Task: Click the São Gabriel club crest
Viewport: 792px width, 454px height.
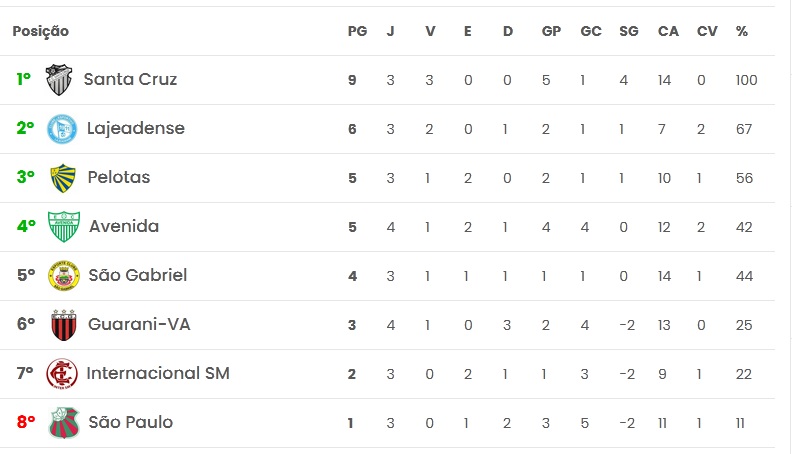Action: (64, 275)
